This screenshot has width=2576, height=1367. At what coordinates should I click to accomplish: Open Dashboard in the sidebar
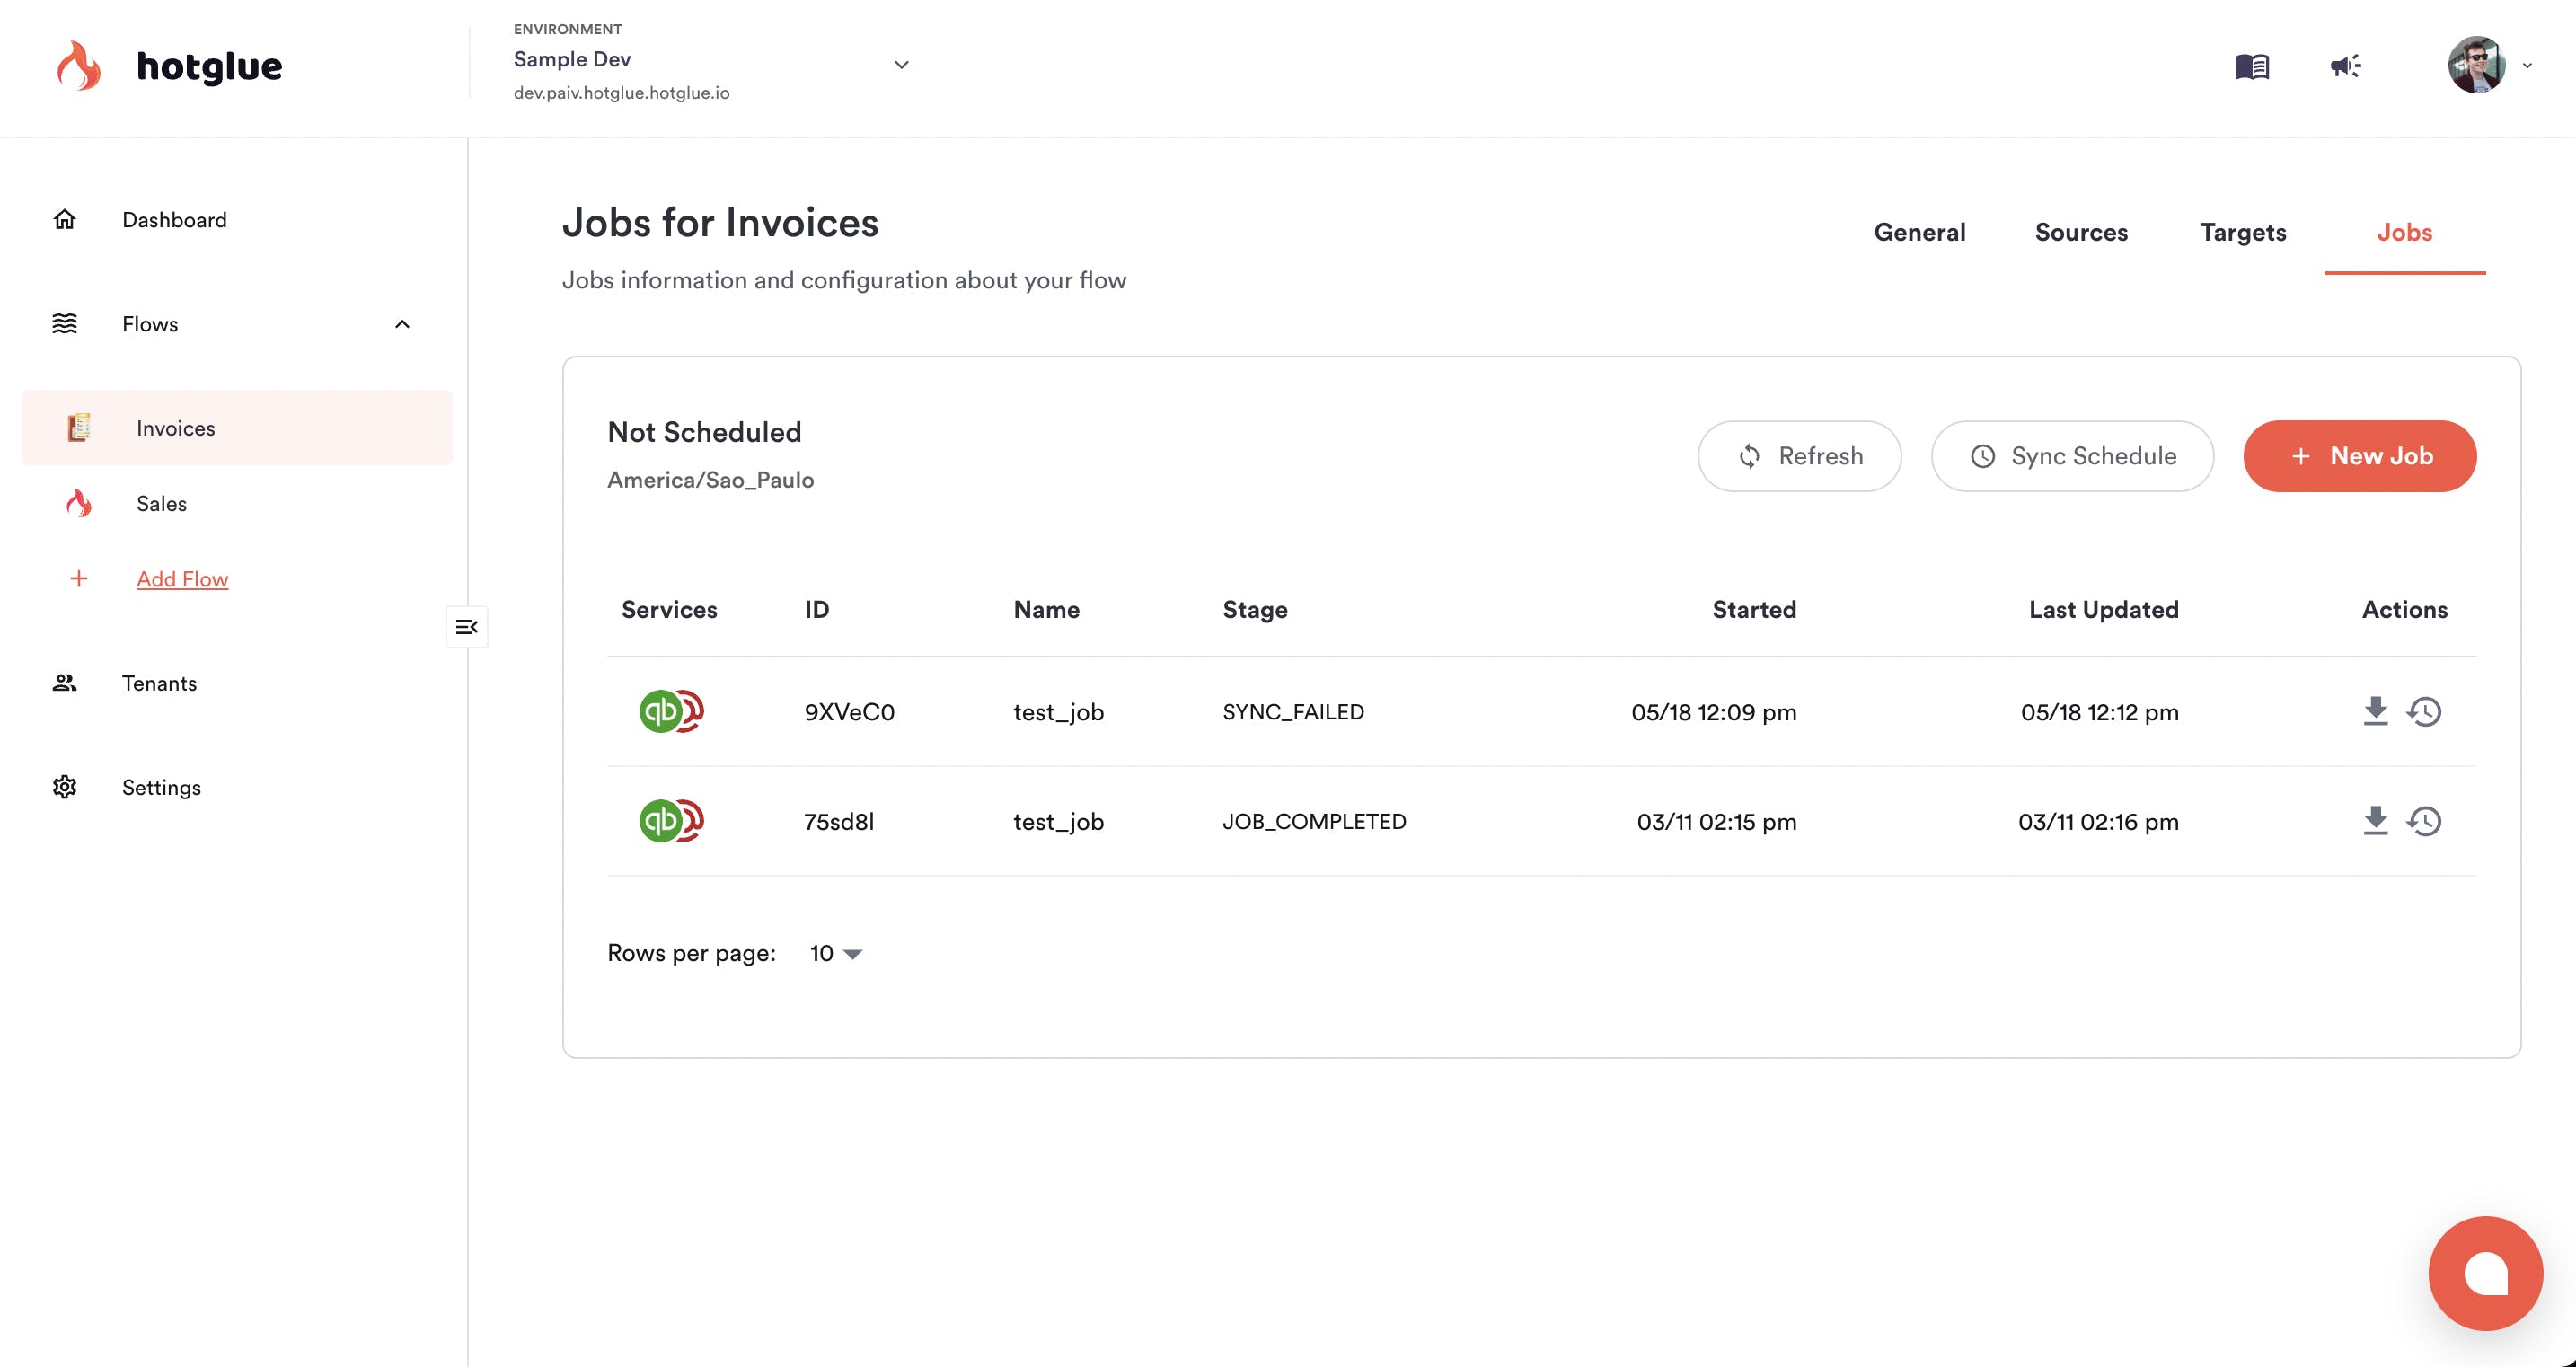174,220
